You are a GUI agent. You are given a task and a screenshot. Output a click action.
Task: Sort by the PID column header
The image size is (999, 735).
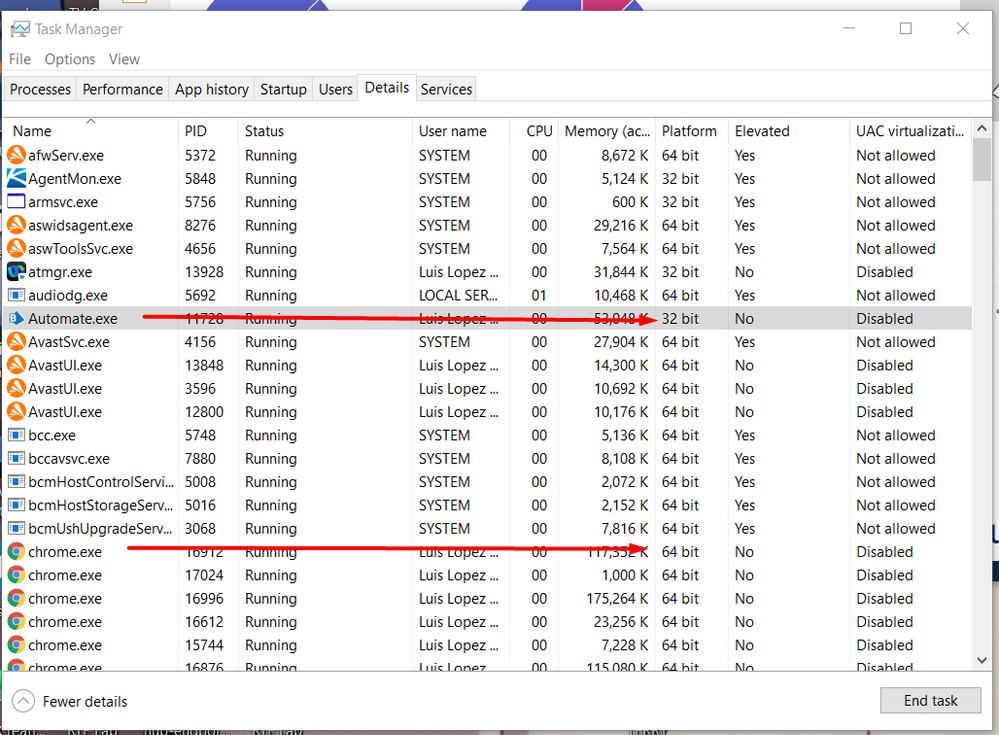[x=208, y=131]
